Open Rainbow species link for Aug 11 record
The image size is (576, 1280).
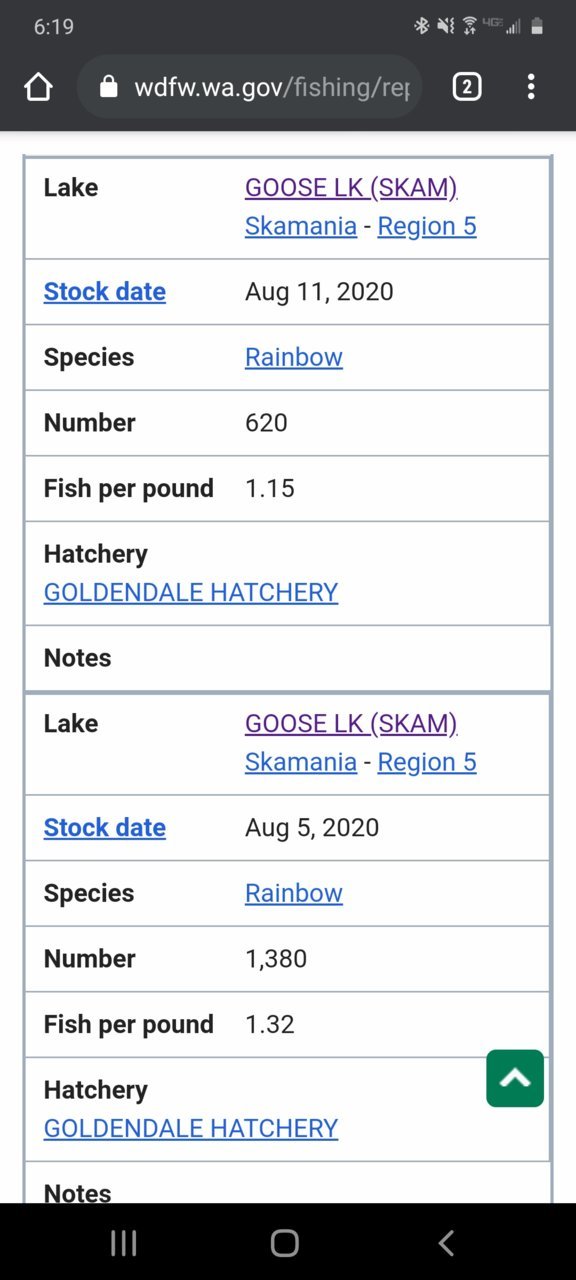pyautogui.click(x=294, y=357)
